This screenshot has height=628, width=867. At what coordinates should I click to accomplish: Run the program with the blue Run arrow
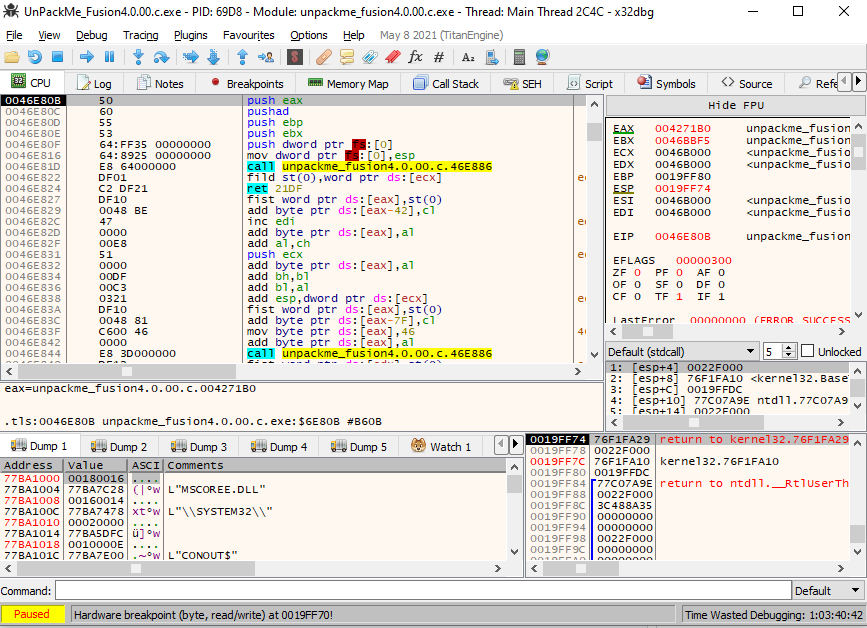tap(87, 57)
